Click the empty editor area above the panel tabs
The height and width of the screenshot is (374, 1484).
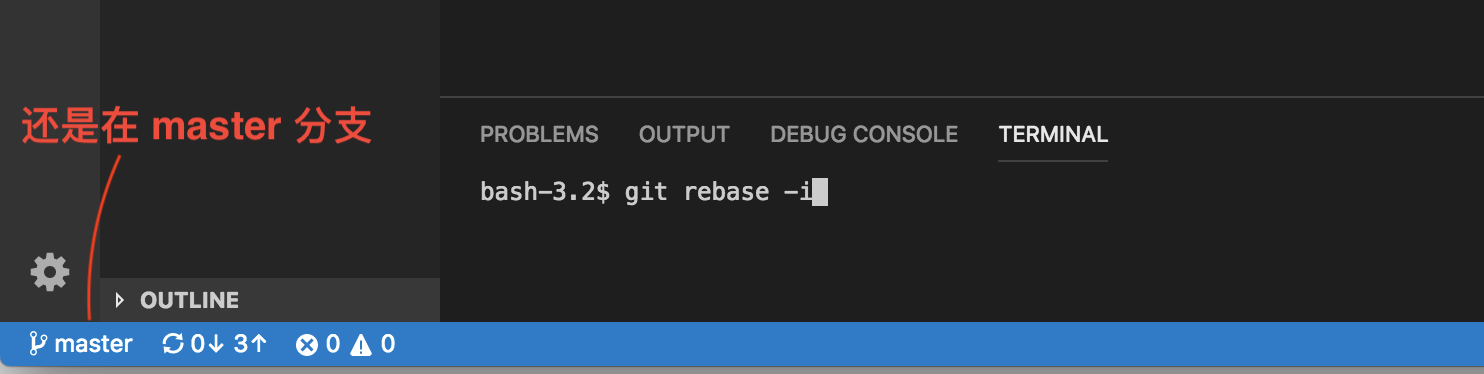coord(961,48)
